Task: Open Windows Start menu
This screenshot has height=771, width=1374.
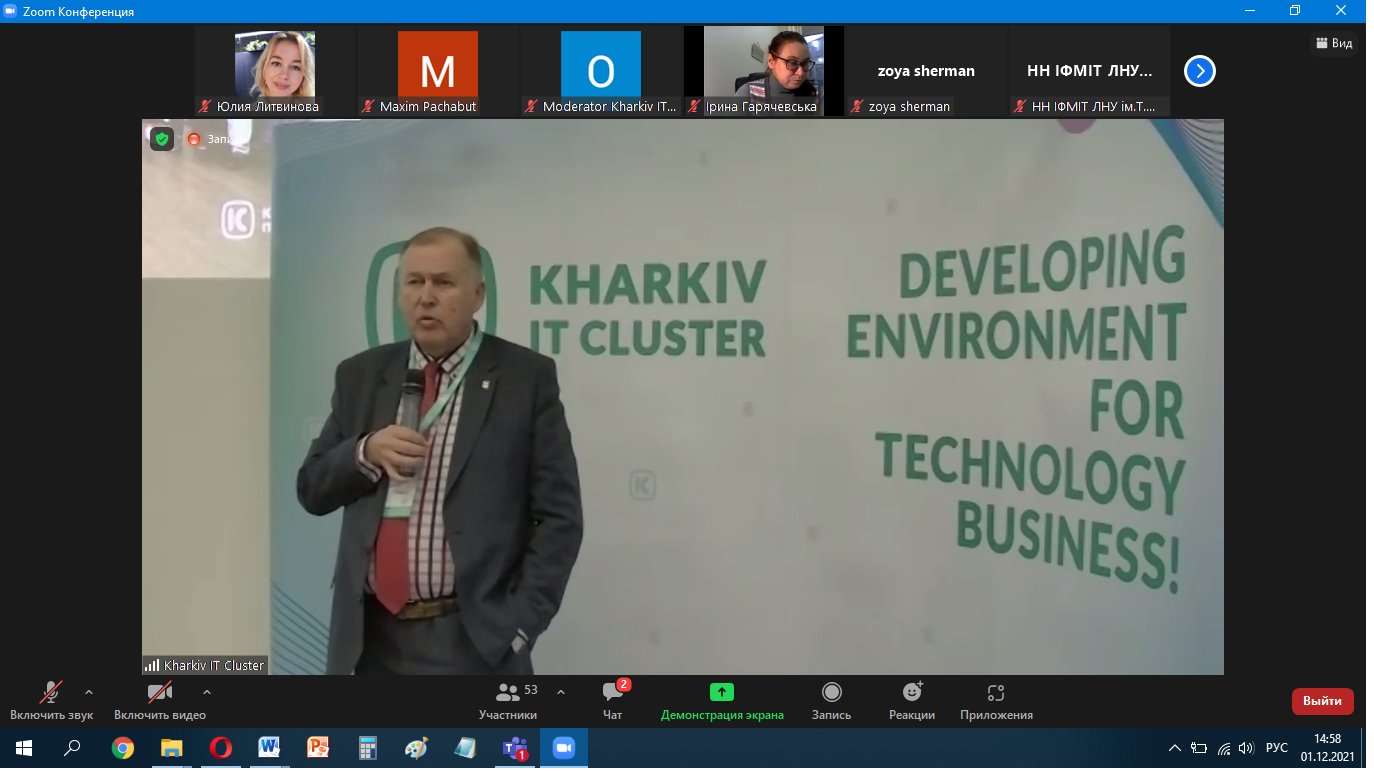Action: [24, 748]
